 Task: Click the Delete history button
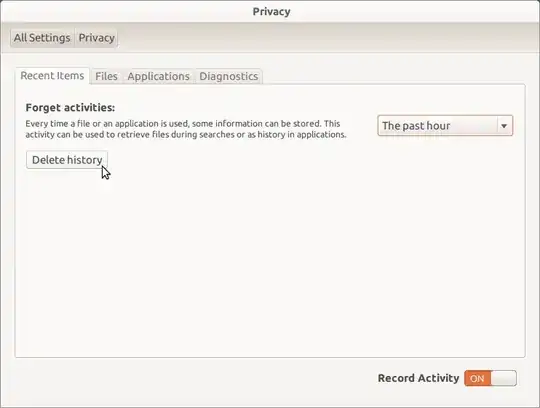click(67, 160)
